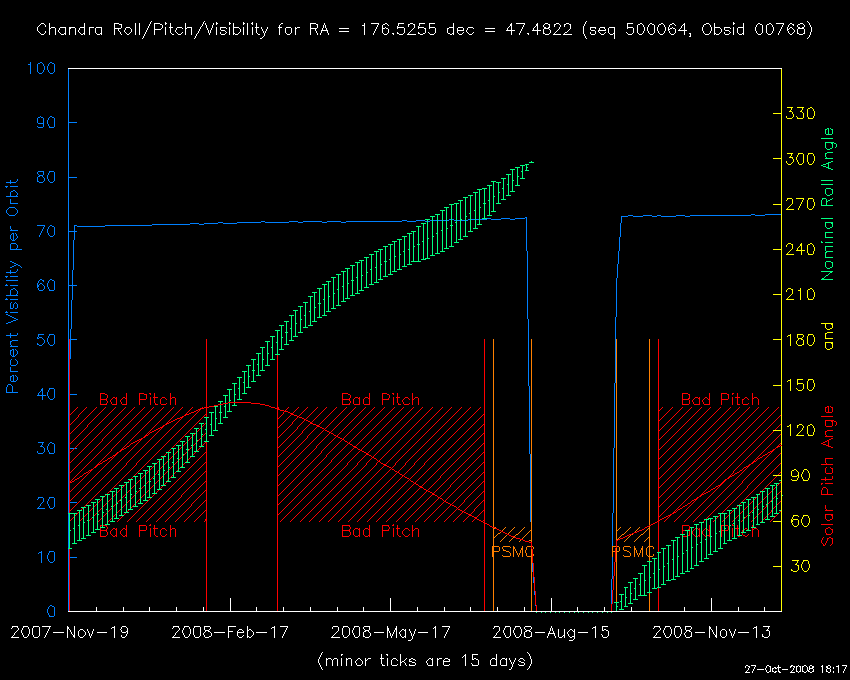Click the chart title starting with Chandra Roll/Pitch/Visibility
Screen dimensions: 850x680
tap(424, 30)
